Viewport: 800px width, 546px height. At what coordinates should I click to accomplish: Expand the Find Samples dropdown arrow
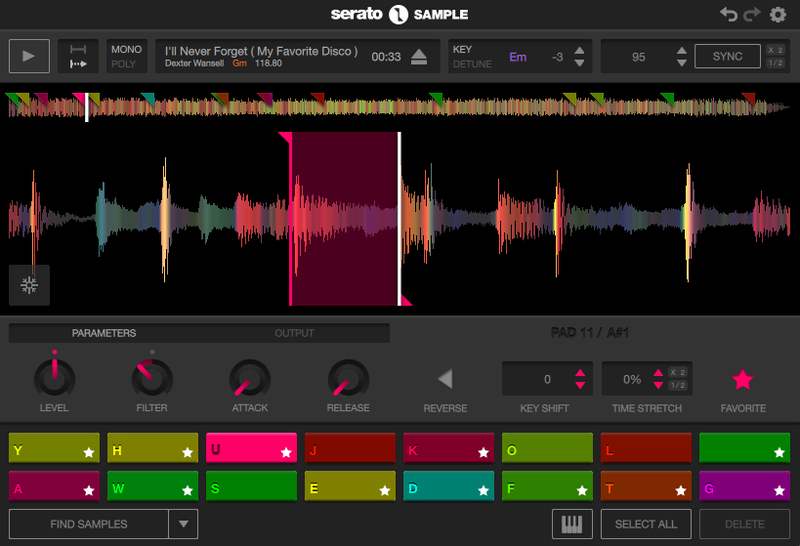click(x=183, y=524)
